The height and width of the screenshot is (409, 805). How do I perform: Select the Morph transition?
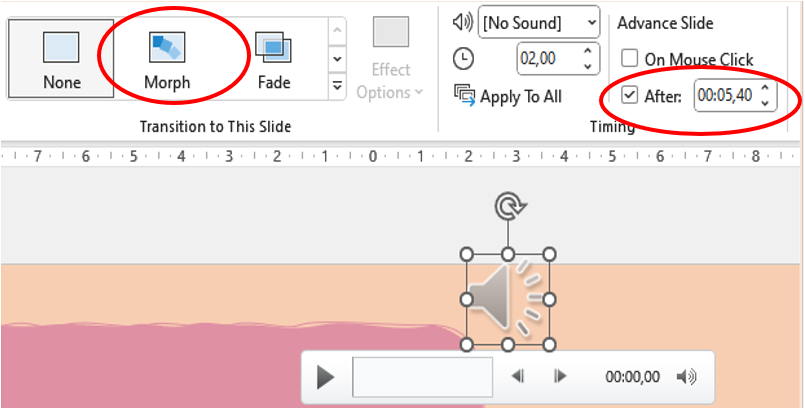click(x=167, y=60)
